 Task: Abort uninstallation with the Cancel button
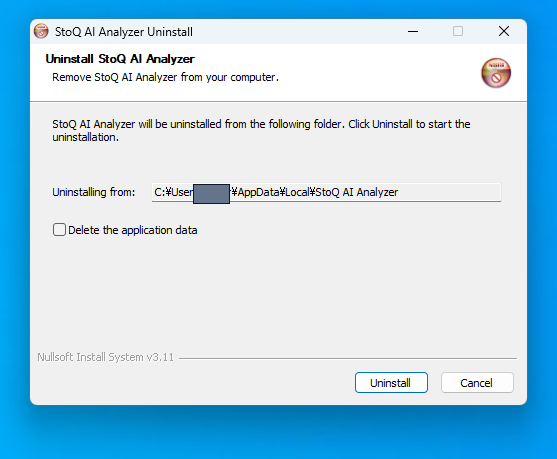pos(477,383)
